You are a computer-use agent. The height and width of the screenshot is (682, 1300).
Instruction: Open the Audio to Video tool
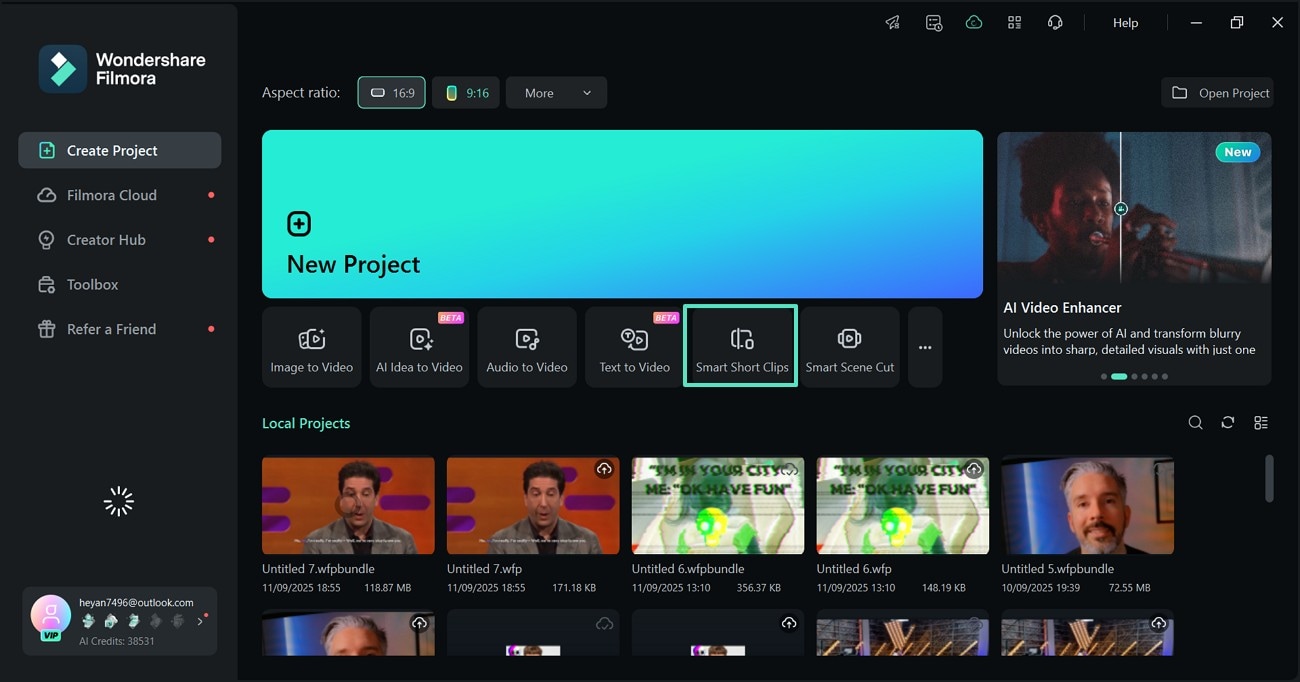[527, 347]
